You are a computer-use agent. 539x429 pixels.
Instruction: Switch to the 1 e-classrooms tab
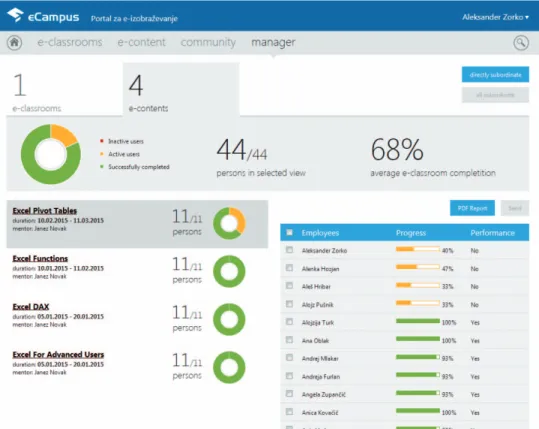pyautogui.click(x=64, y=90)
